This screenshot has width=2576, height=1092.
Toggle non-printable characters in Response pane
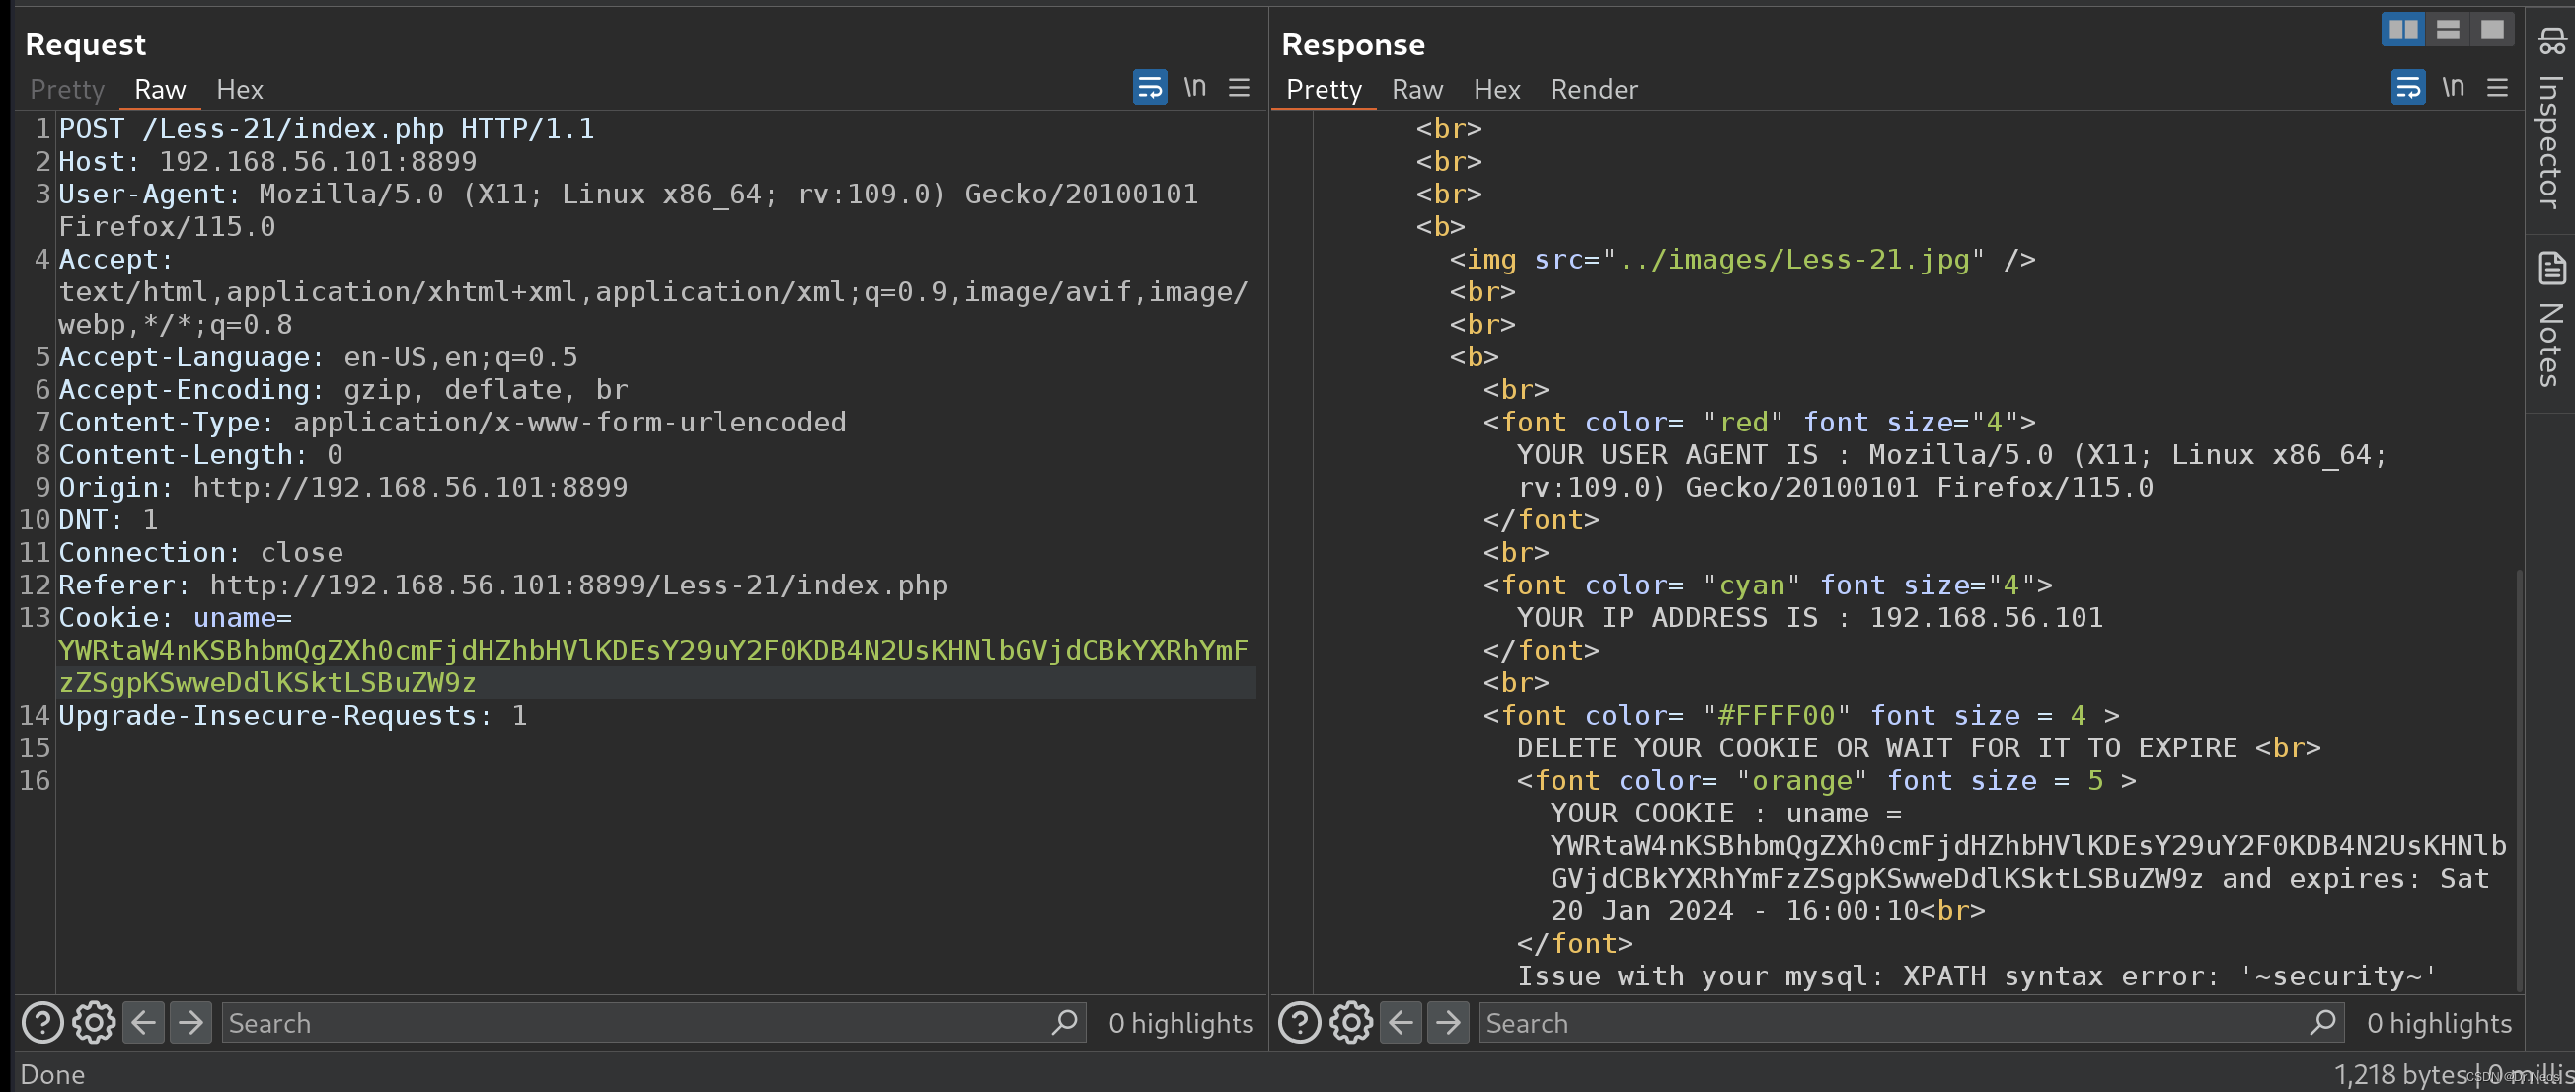[2453, 87]
